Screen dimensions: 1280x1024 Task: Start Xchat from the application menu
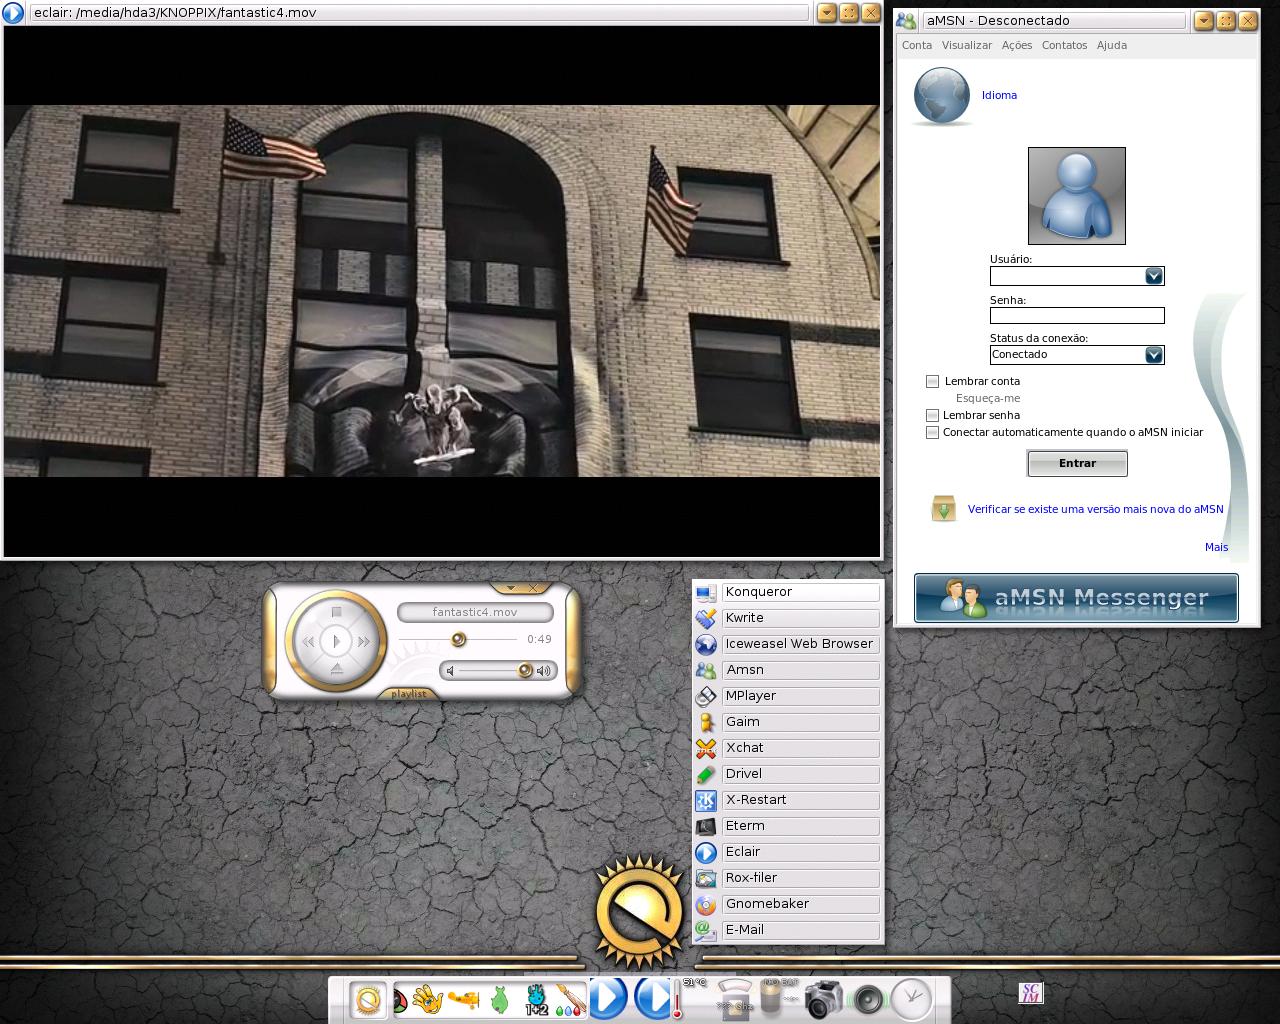788,748
